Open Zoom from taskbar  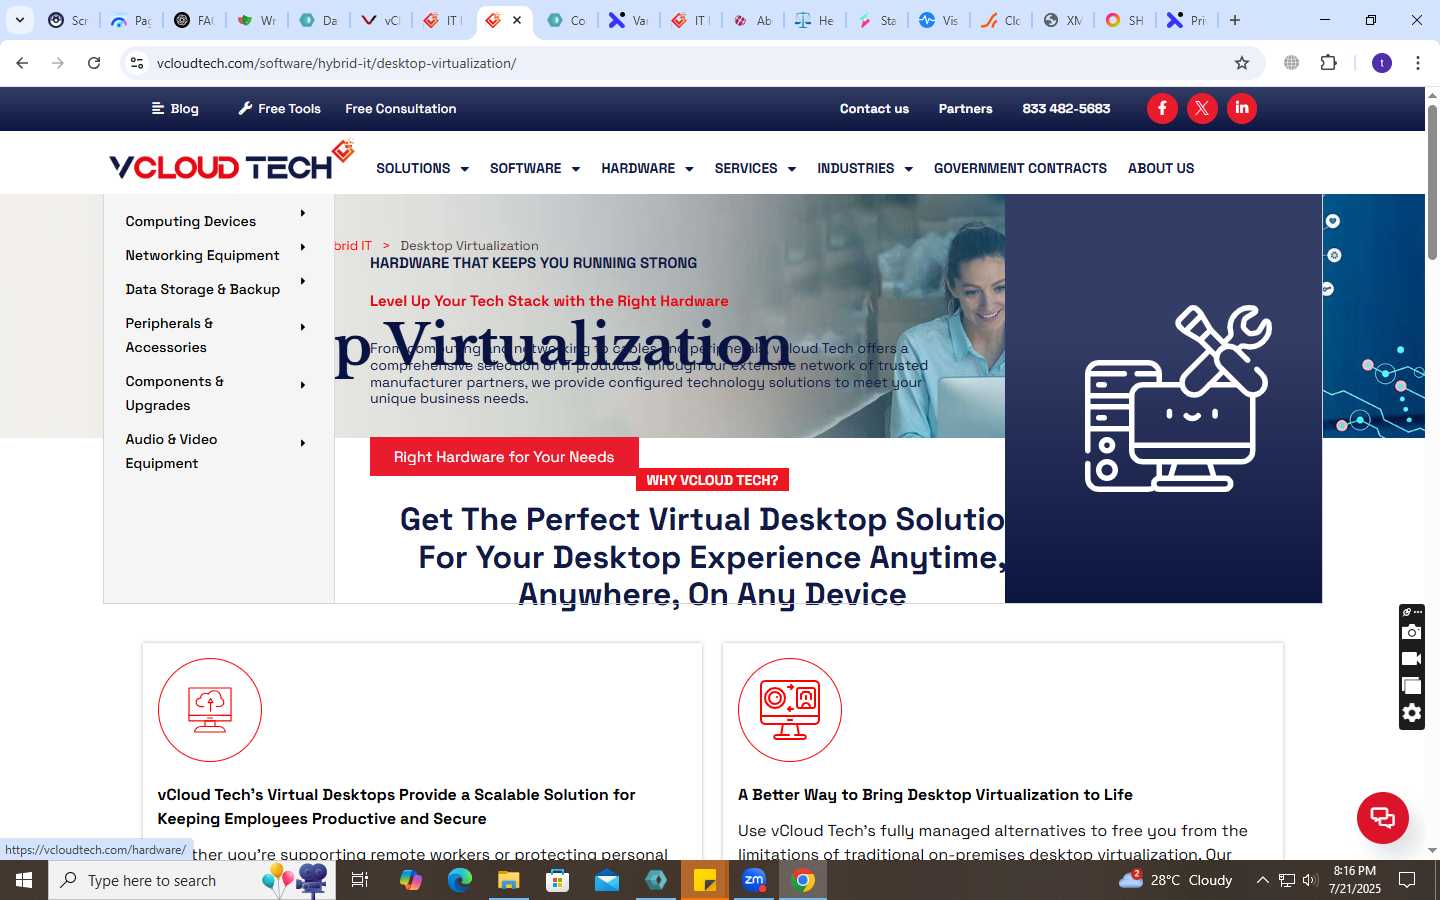[x=754, y=880]
